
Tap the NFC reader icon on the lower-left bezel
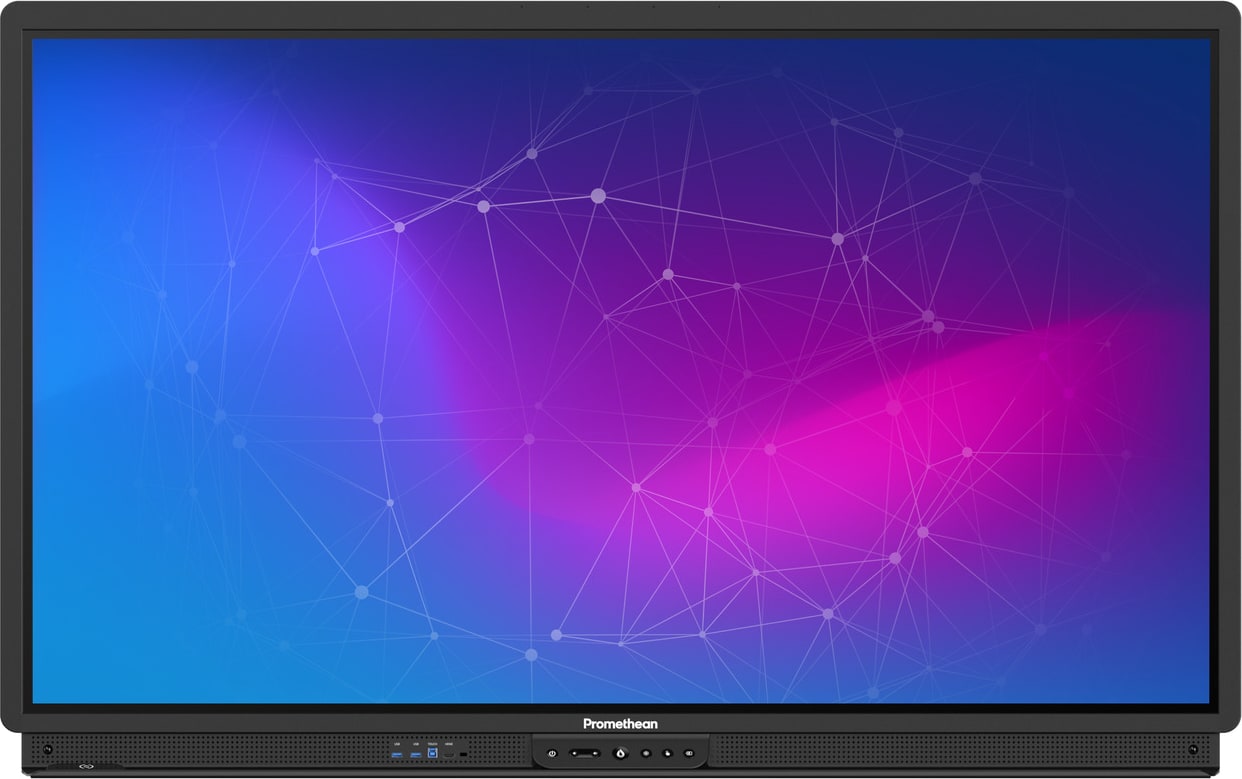click(x=85, y=768)
